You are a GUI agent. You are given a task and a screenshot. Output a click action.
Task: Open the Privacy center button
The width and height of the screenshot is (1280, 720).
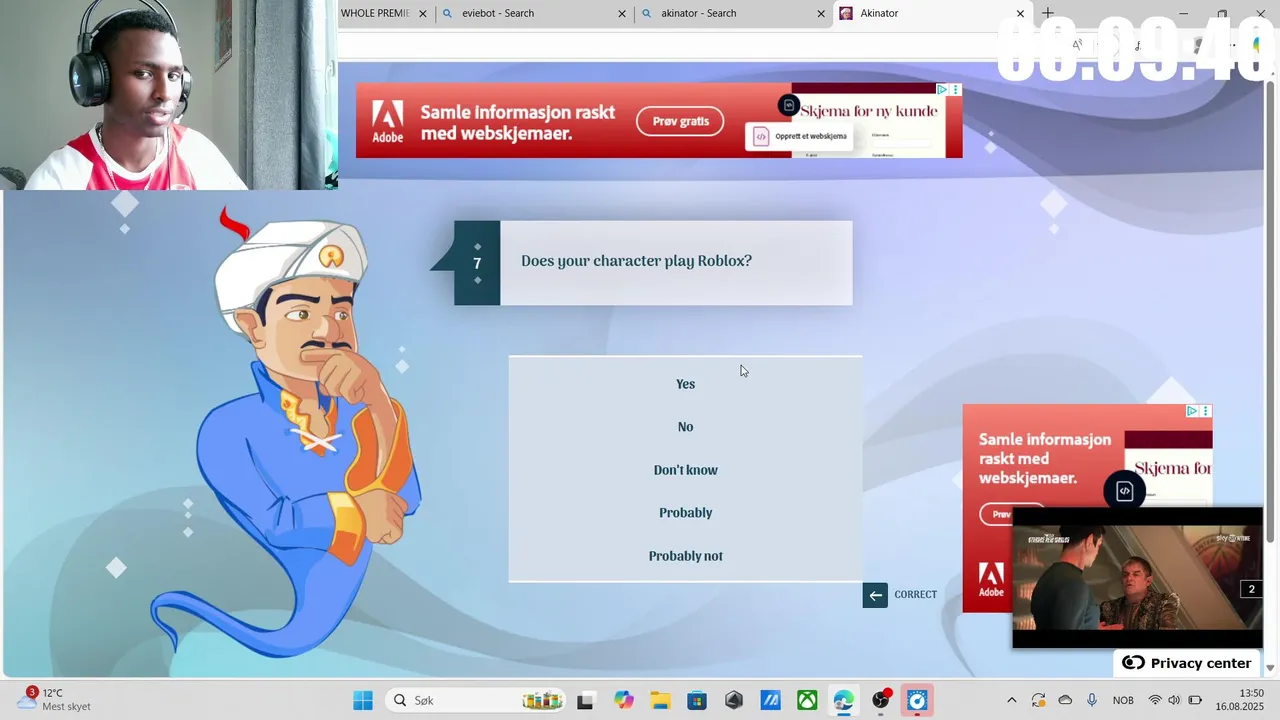click(1187, 663)
